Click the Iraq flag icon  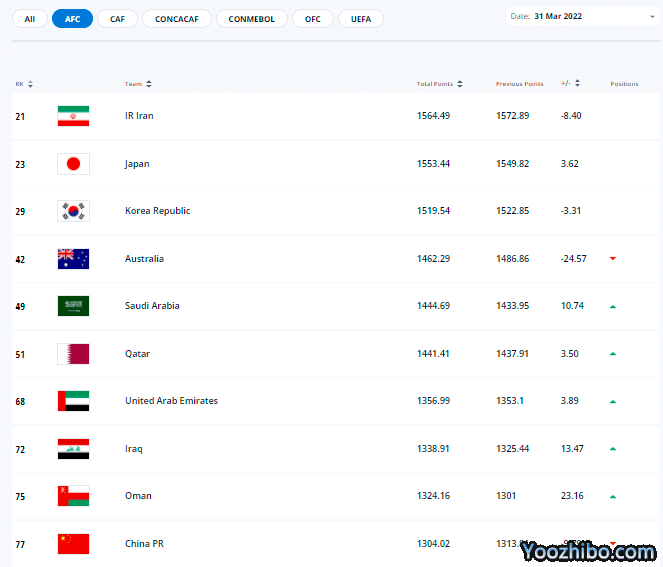click(73, 449)
